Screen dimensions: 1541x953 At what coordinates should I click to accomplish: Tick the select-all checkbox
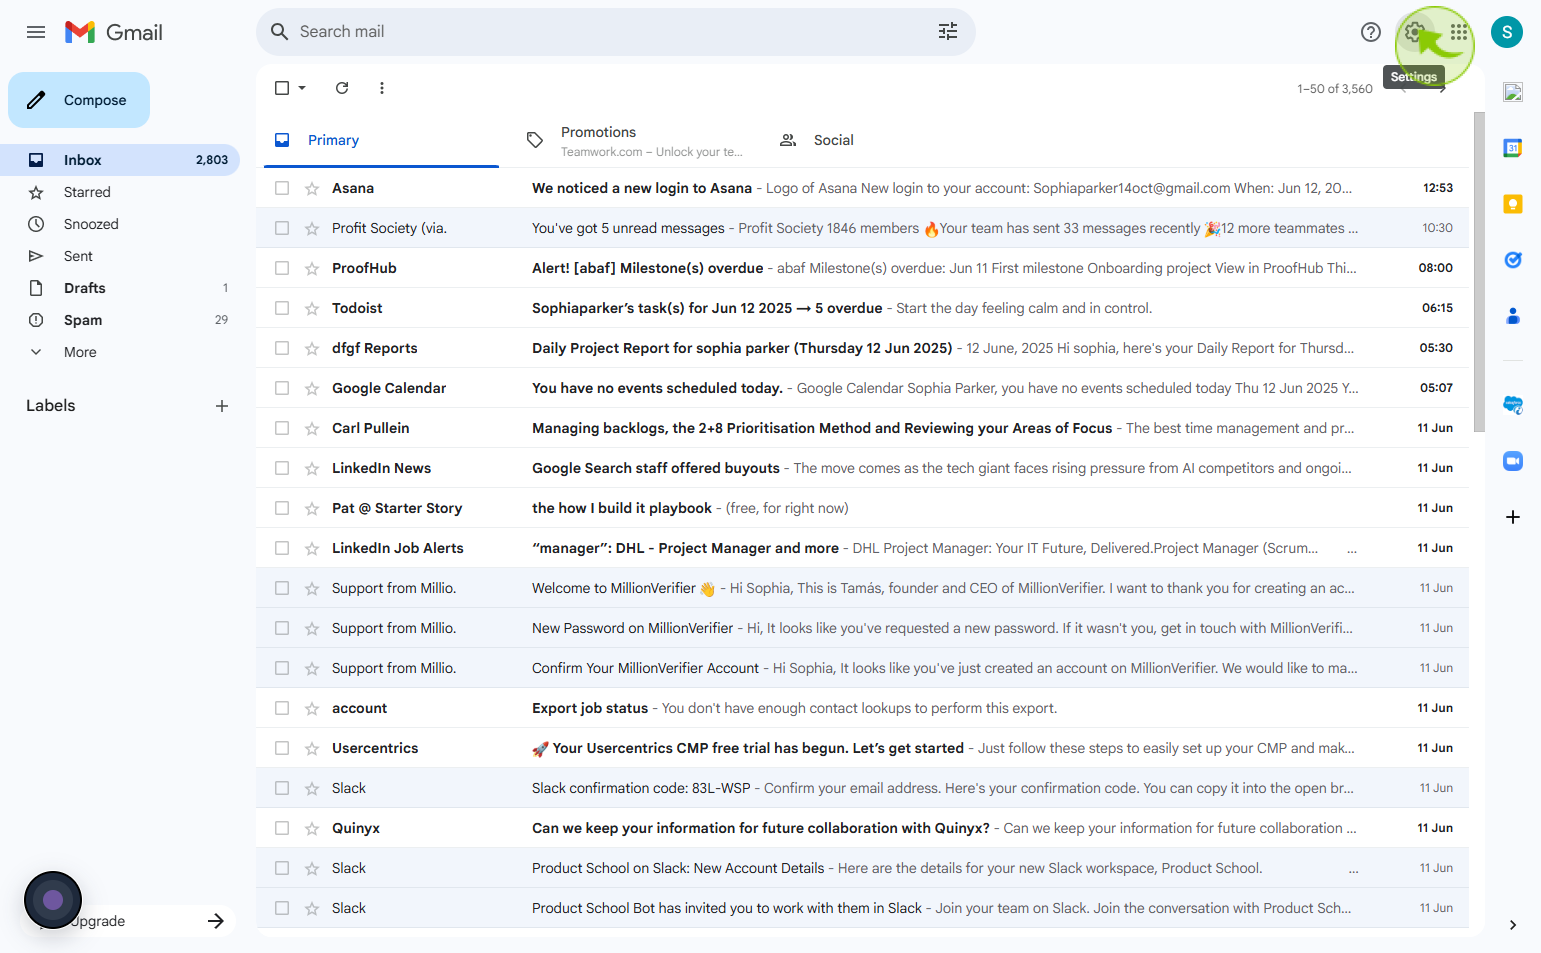pos(282,88)
